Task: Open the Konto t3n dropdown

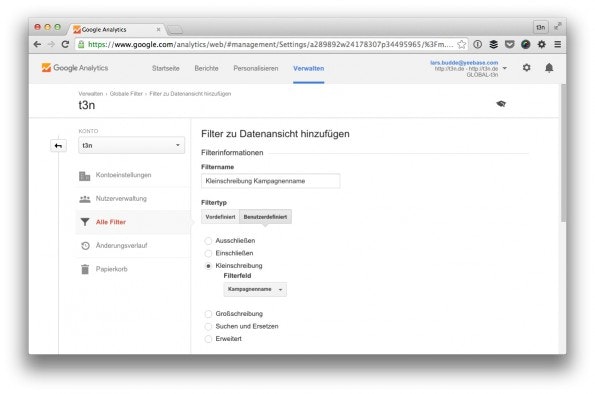Action: 131,145
